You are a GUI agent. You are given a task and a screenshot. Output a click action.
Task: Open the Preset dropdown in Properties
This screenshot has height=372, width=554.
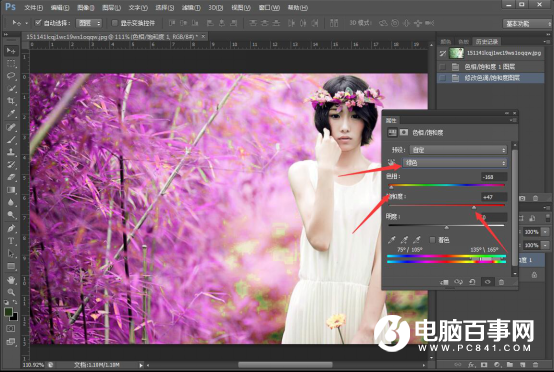click(x=459, y=150)
